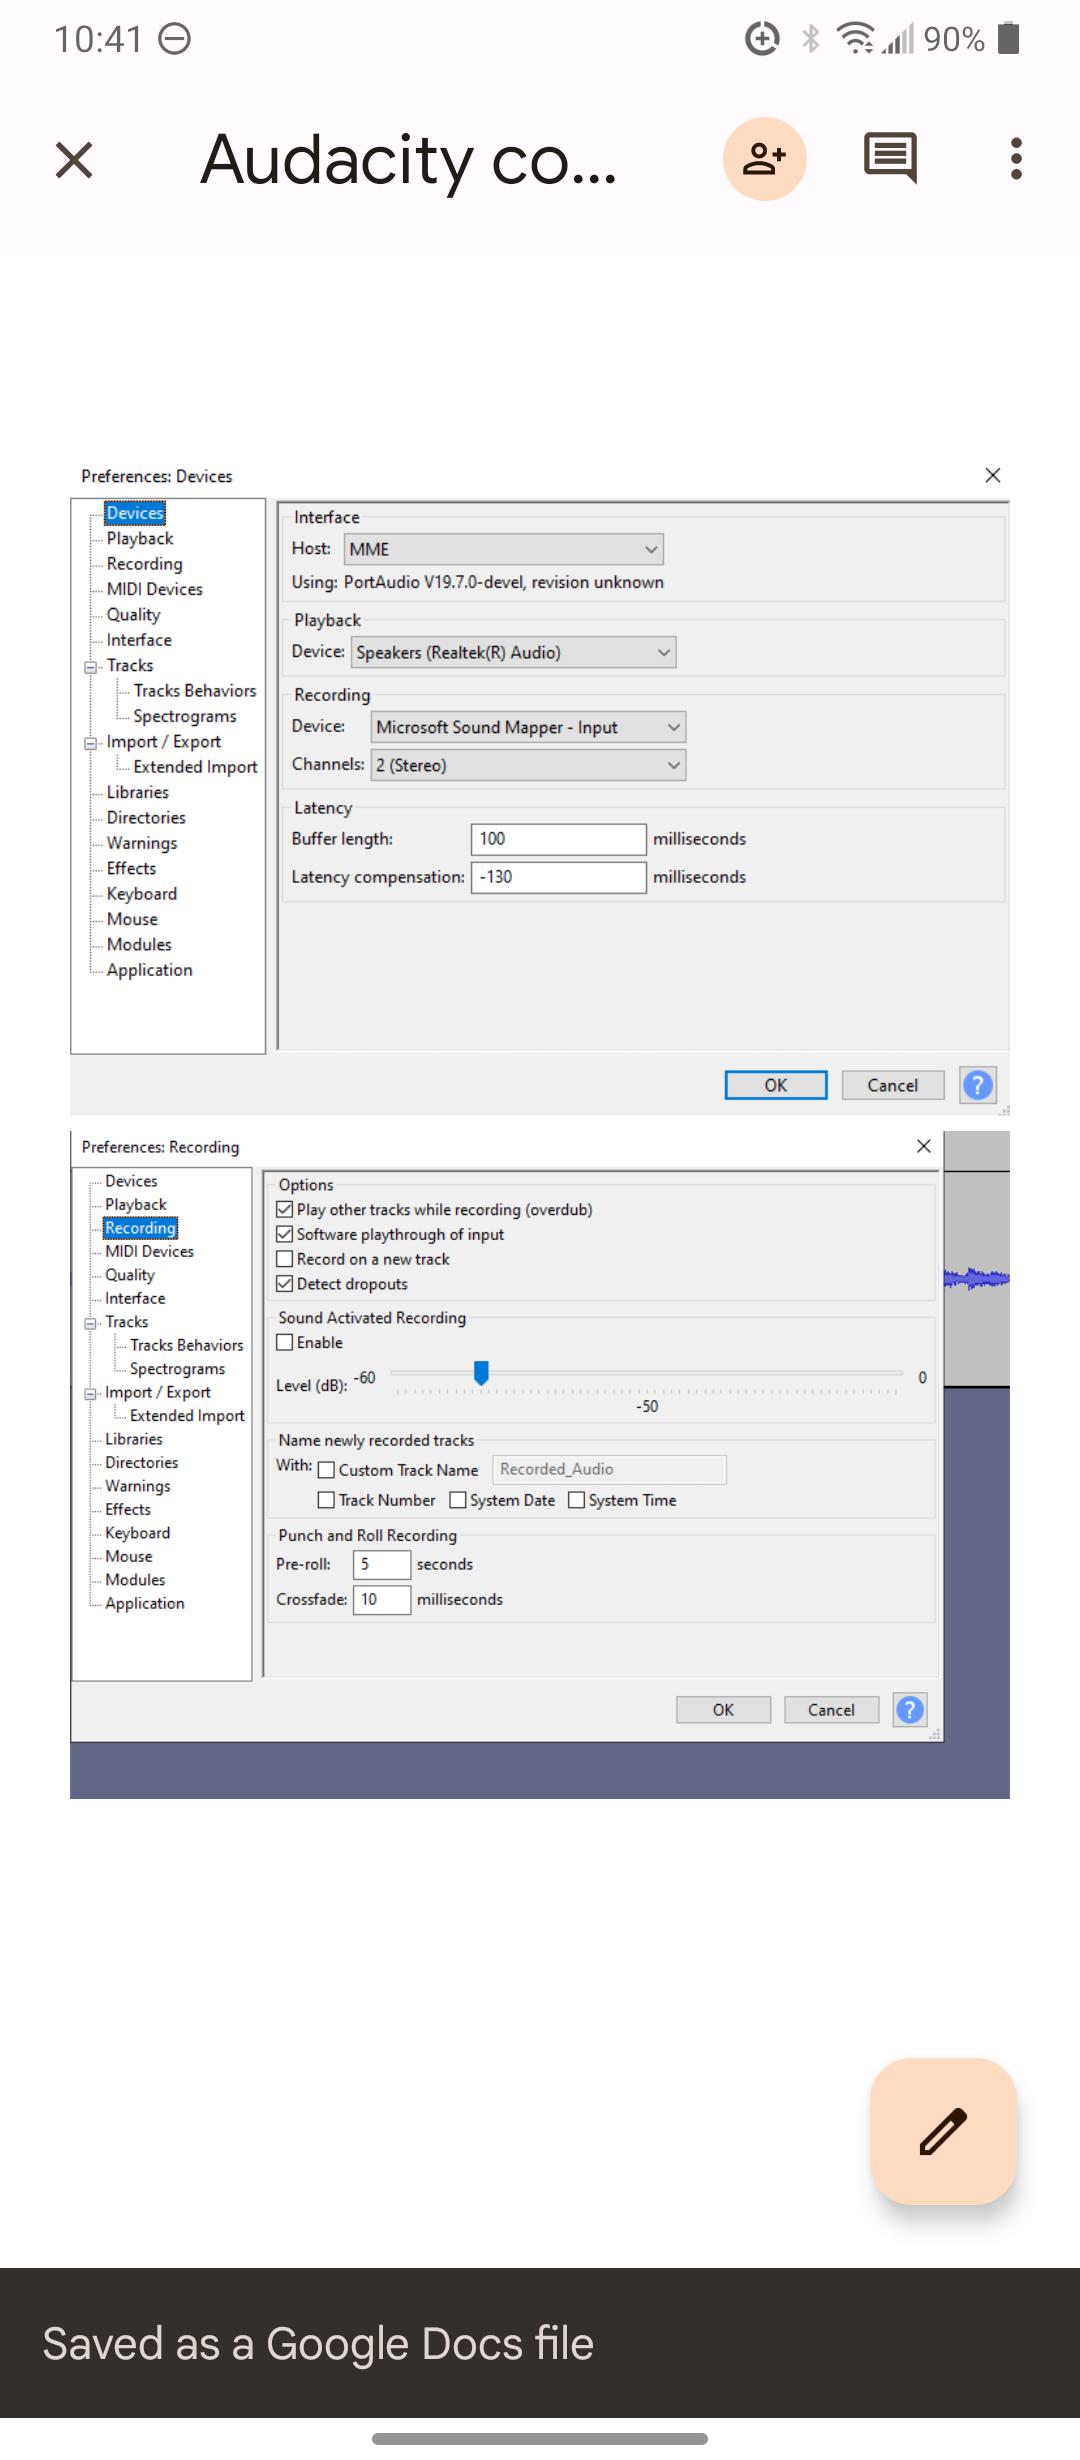Select Spectrograms in the Devices dialog tree
Screen dimensions: 1080x2460
point(185,717)
